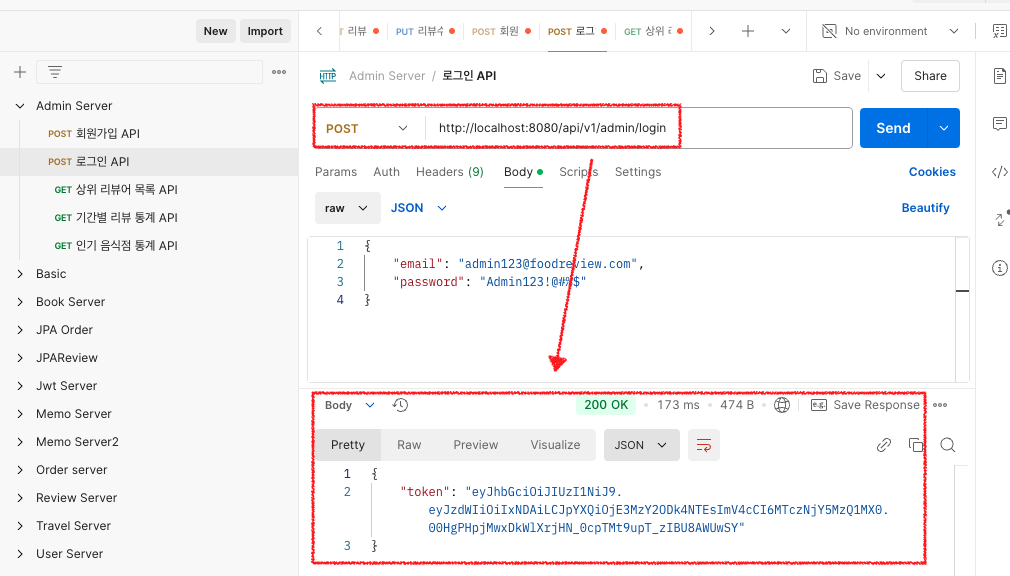Expand the JPA Order collection

click(20, 330)
